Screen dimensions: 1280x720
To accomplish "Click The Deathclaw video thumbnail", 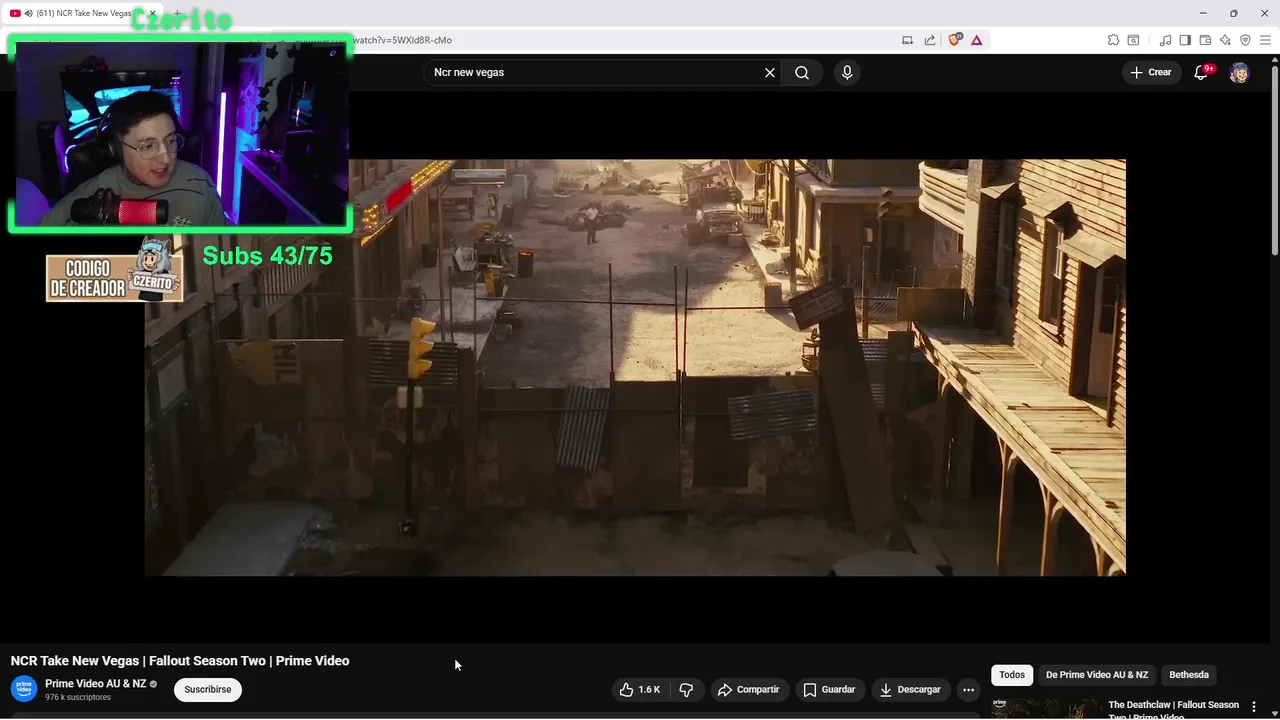I will point(1045,709).
